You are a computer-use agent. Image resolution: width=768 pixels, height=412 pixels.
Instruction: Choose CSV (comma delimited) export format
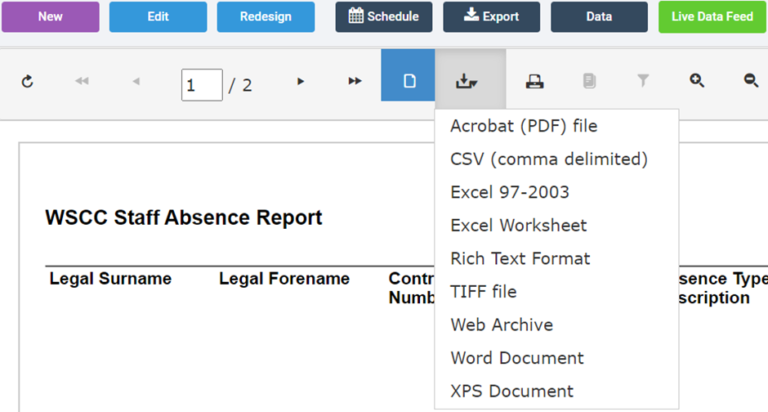pos(549,158)
